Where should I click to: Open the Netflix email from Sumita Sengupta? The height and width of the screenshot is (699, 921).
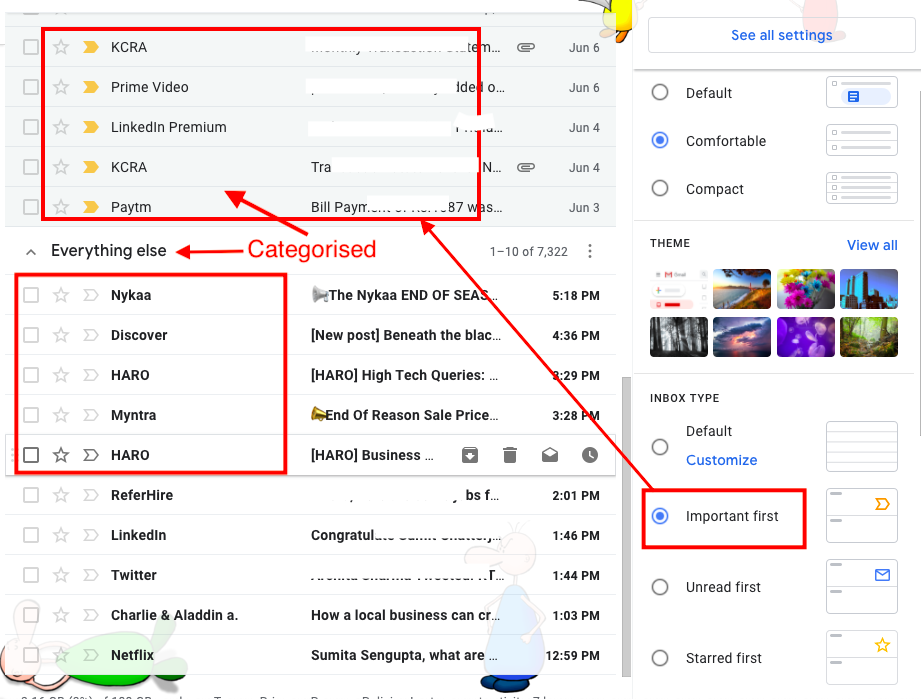310,655
